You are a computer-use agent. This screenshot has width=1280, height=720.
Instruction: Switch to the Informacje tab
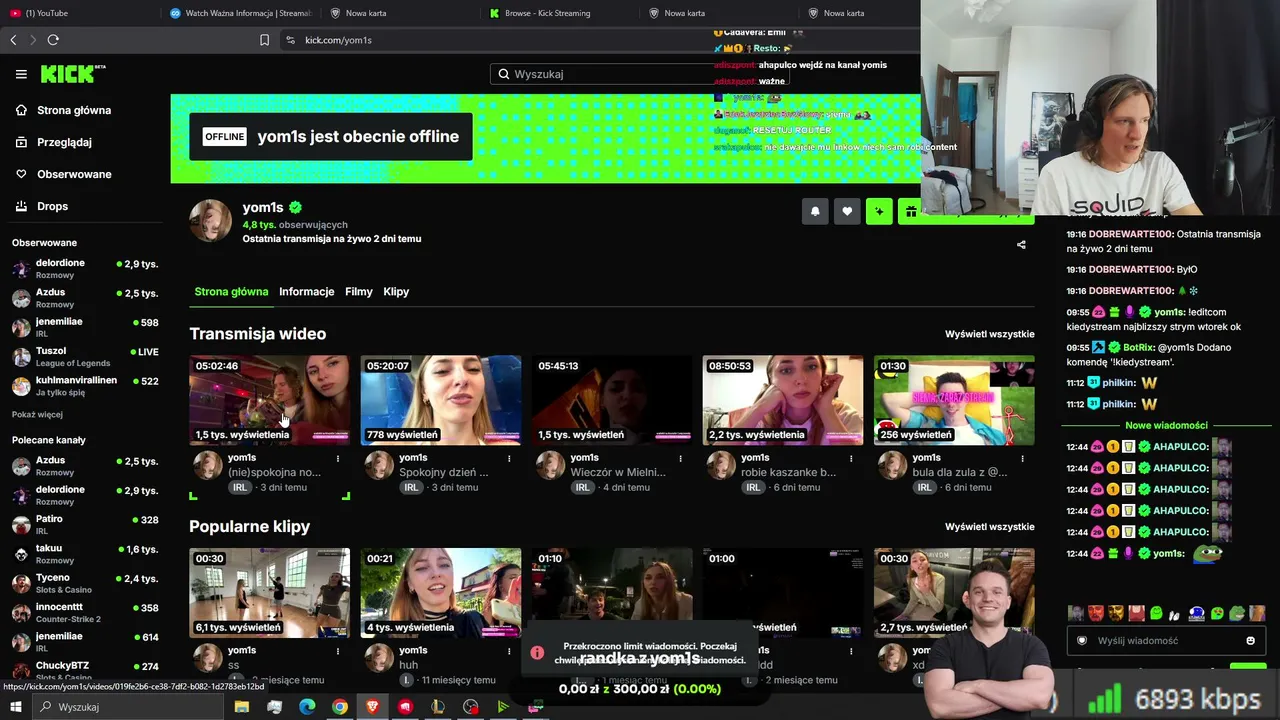307,292
